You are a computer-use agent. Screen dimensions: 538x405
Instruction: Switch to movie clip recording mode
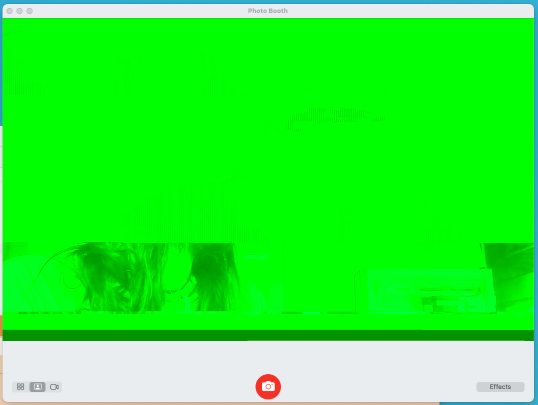[x=54, y=387]
